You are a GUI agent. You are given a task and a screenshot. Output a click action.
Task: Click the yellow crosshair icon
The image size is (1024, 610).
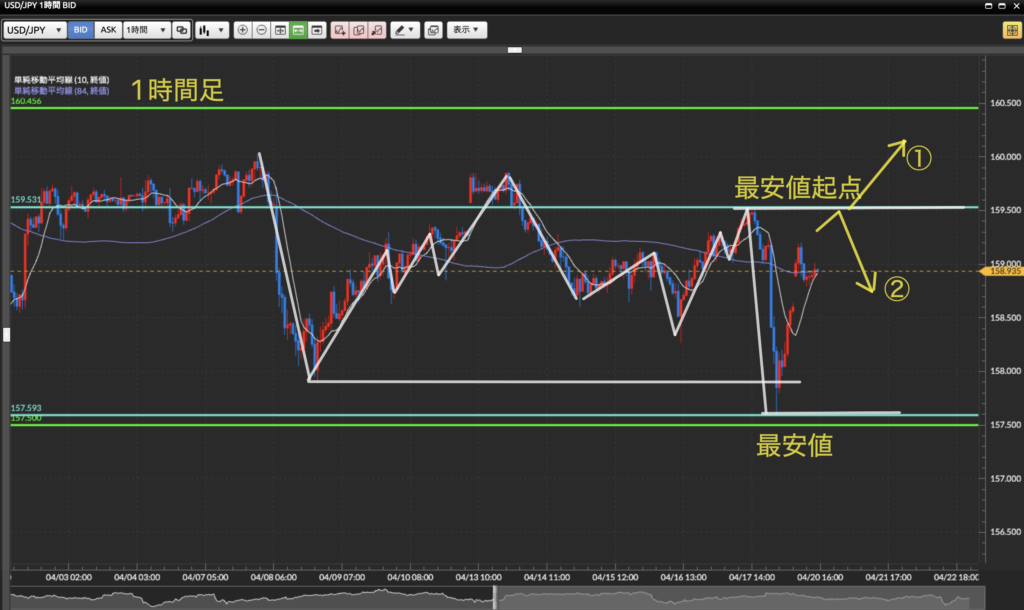click(1010, 30)
